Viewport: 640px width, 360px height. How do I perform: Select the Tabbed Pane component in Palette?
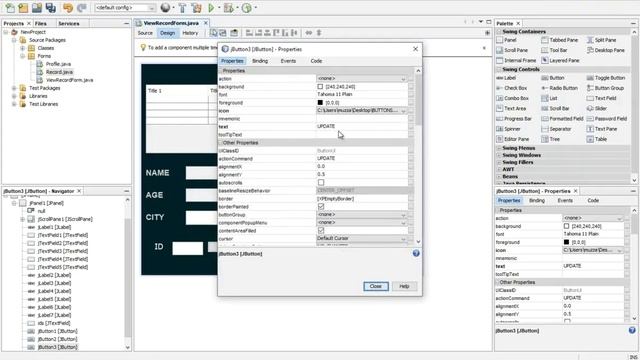pyautogui.click(x=560, y=40)
